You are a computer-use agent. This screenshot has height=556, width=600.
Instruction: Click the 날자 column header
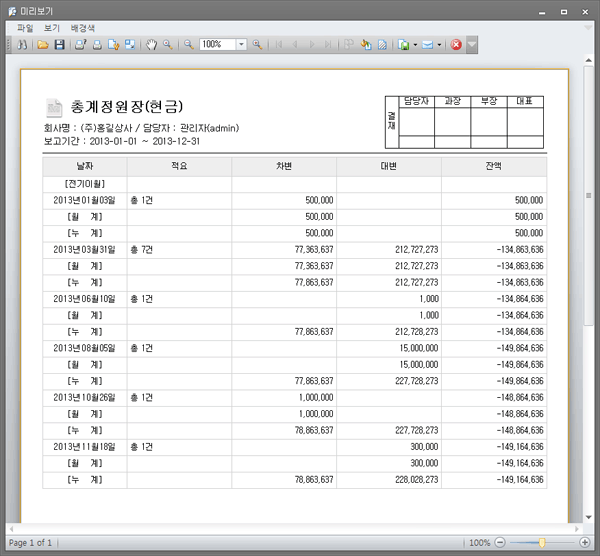85,166
